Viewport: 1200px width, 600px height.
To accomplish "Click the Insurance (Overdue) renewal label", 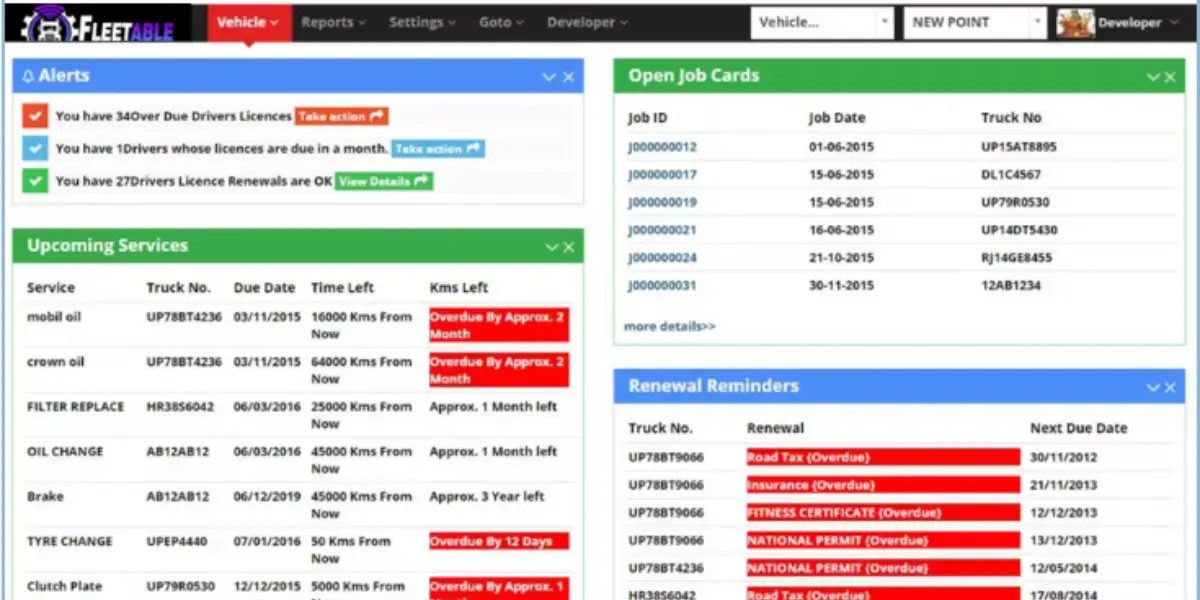I will (x=883, y=485).
